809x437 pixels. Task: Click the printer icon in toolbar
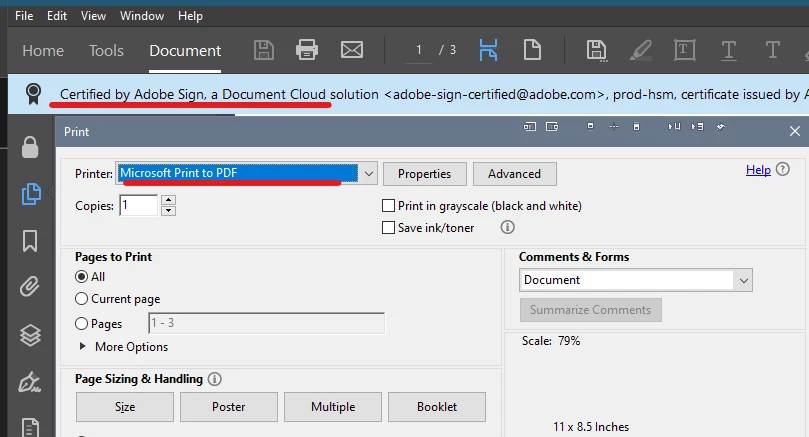coord(307,50)
